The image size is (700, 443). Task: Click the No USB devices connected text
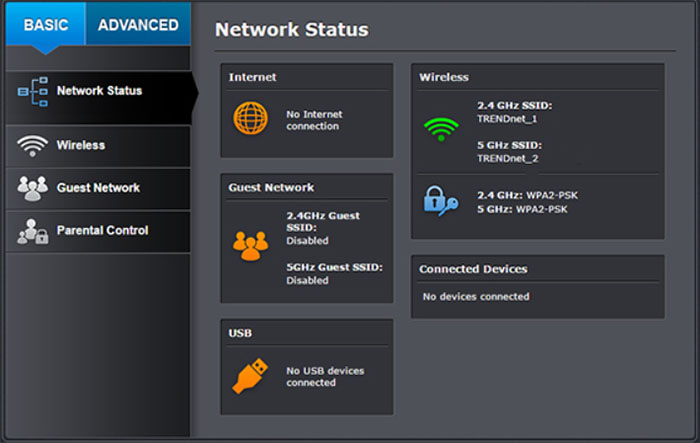[325, 376]
